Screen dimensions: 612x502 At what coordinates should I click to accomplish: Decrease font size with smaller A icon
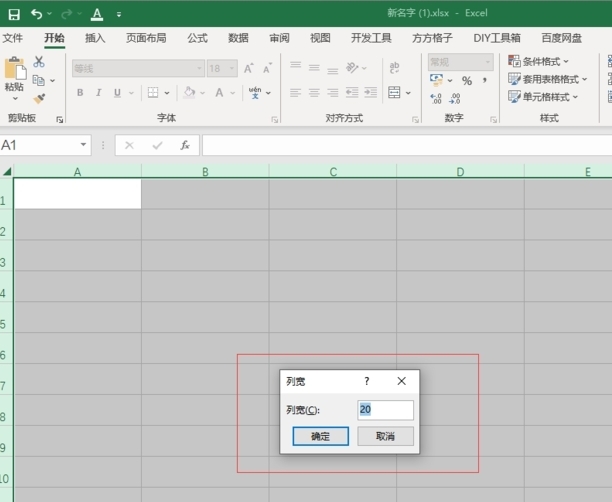point(267,68)
